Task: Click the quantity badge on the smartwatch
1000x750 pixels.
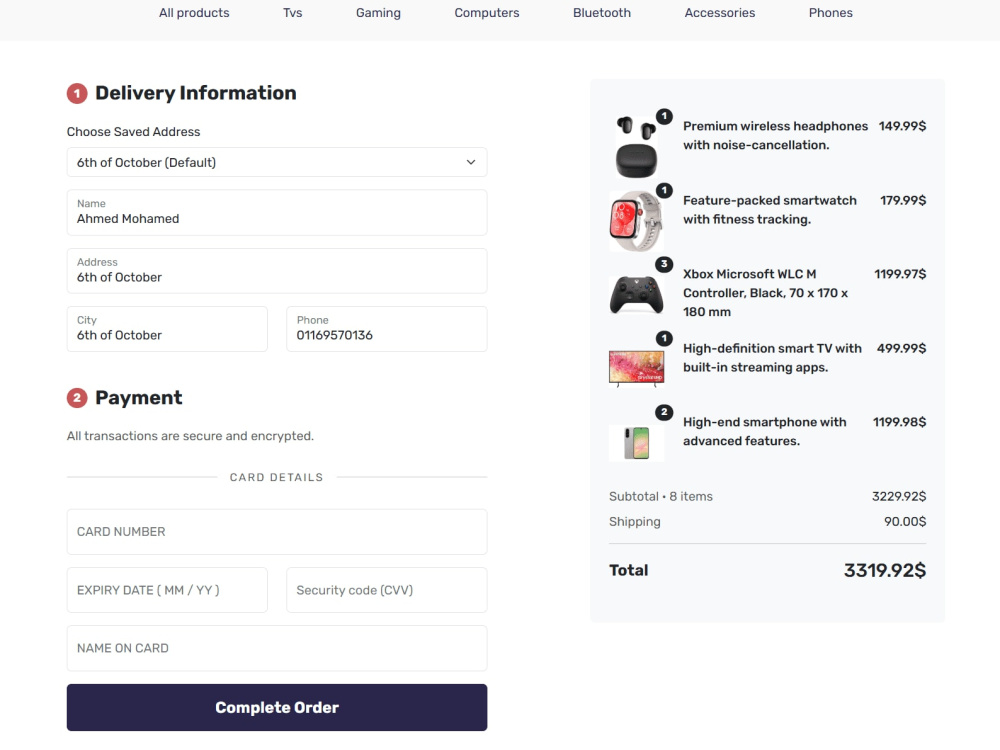Action: tap(664, 190)
